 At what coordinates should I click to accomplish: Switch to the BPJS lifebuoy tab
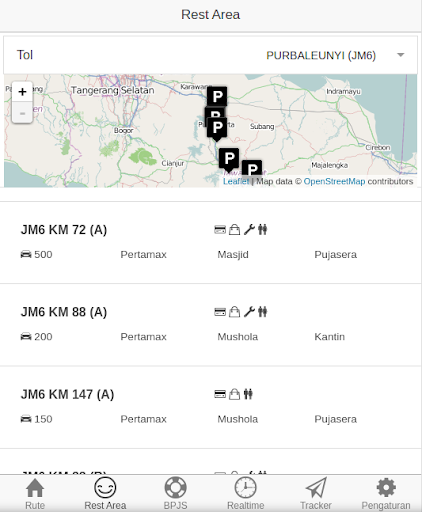(x=176, y=493)
